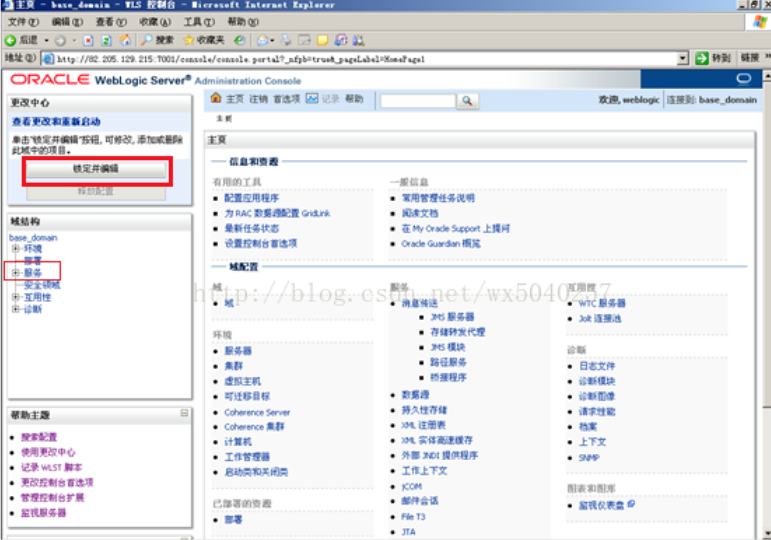Image resolution: width=771 pixels, height=540 pixels.
Task: Click the IE Print icon
Action: (x=286, y=40)
